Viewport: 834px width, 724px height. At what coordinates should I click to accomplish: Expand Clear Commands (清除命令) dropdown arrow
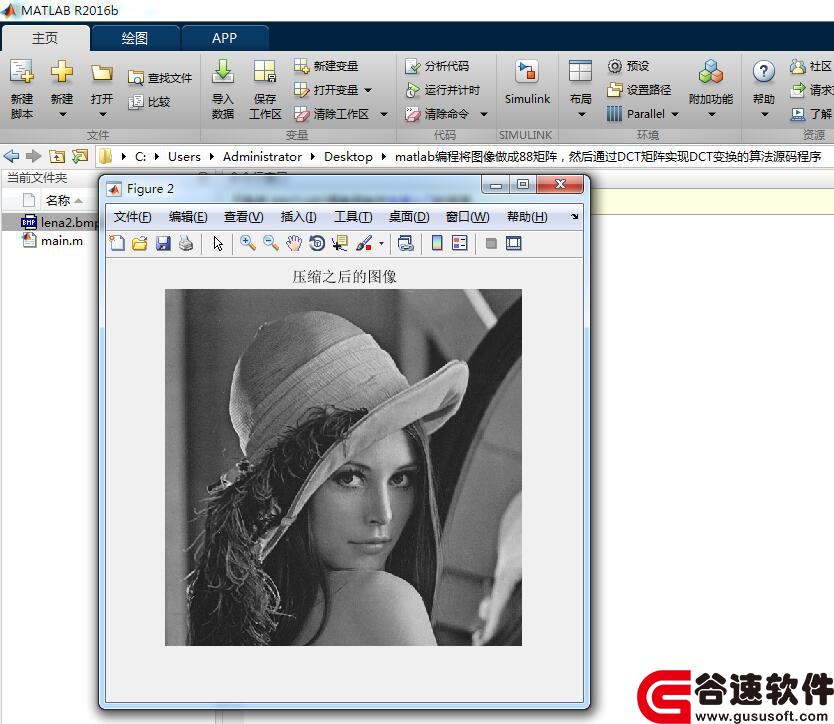[483, 114]
